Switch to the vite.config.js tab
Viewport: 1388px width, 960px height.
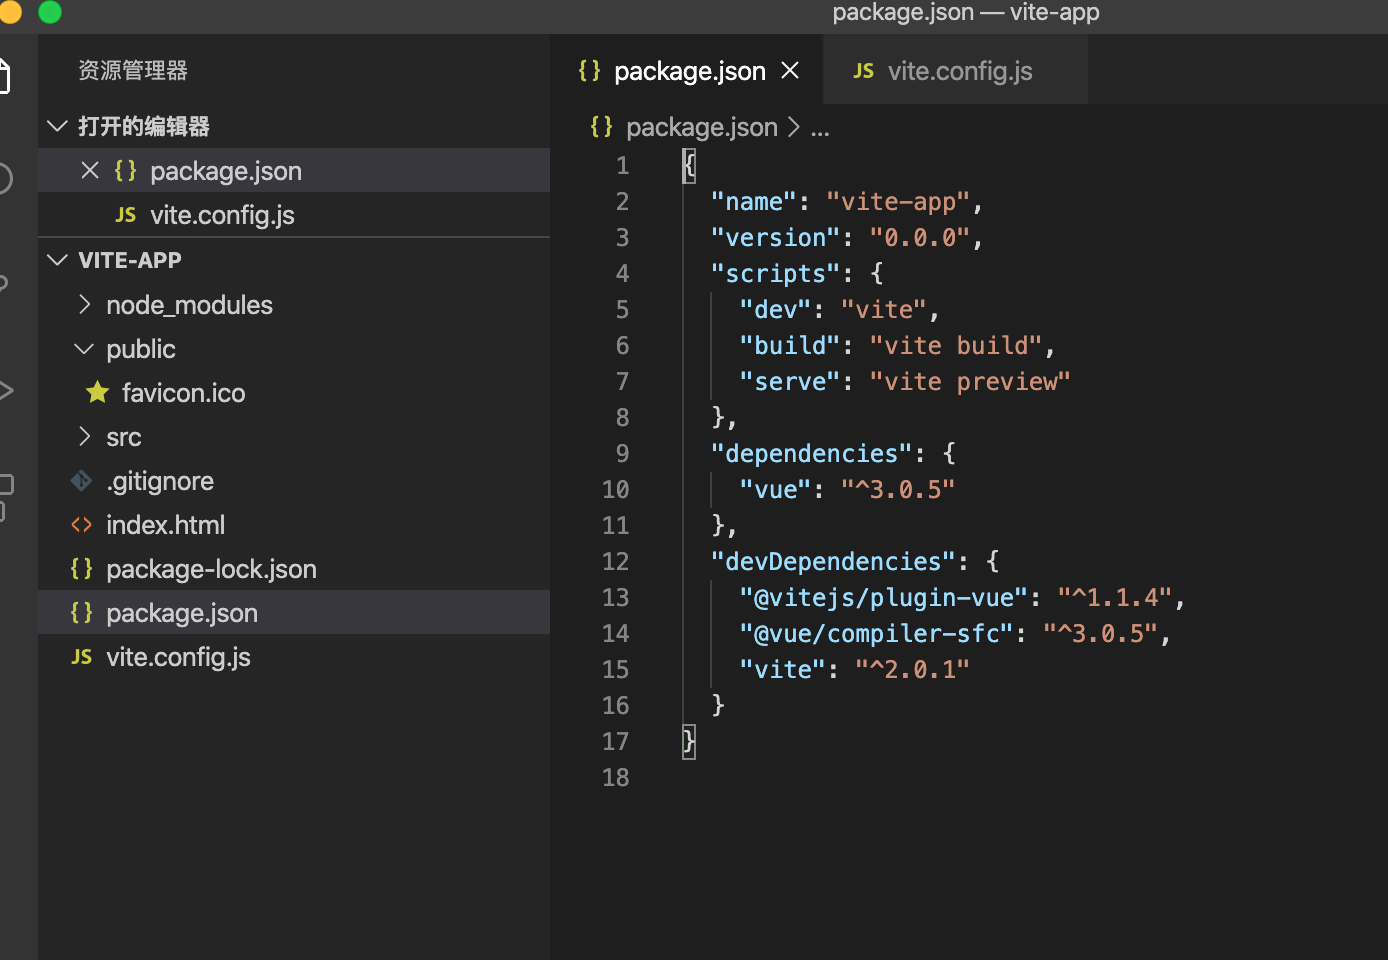pos(955,70)
